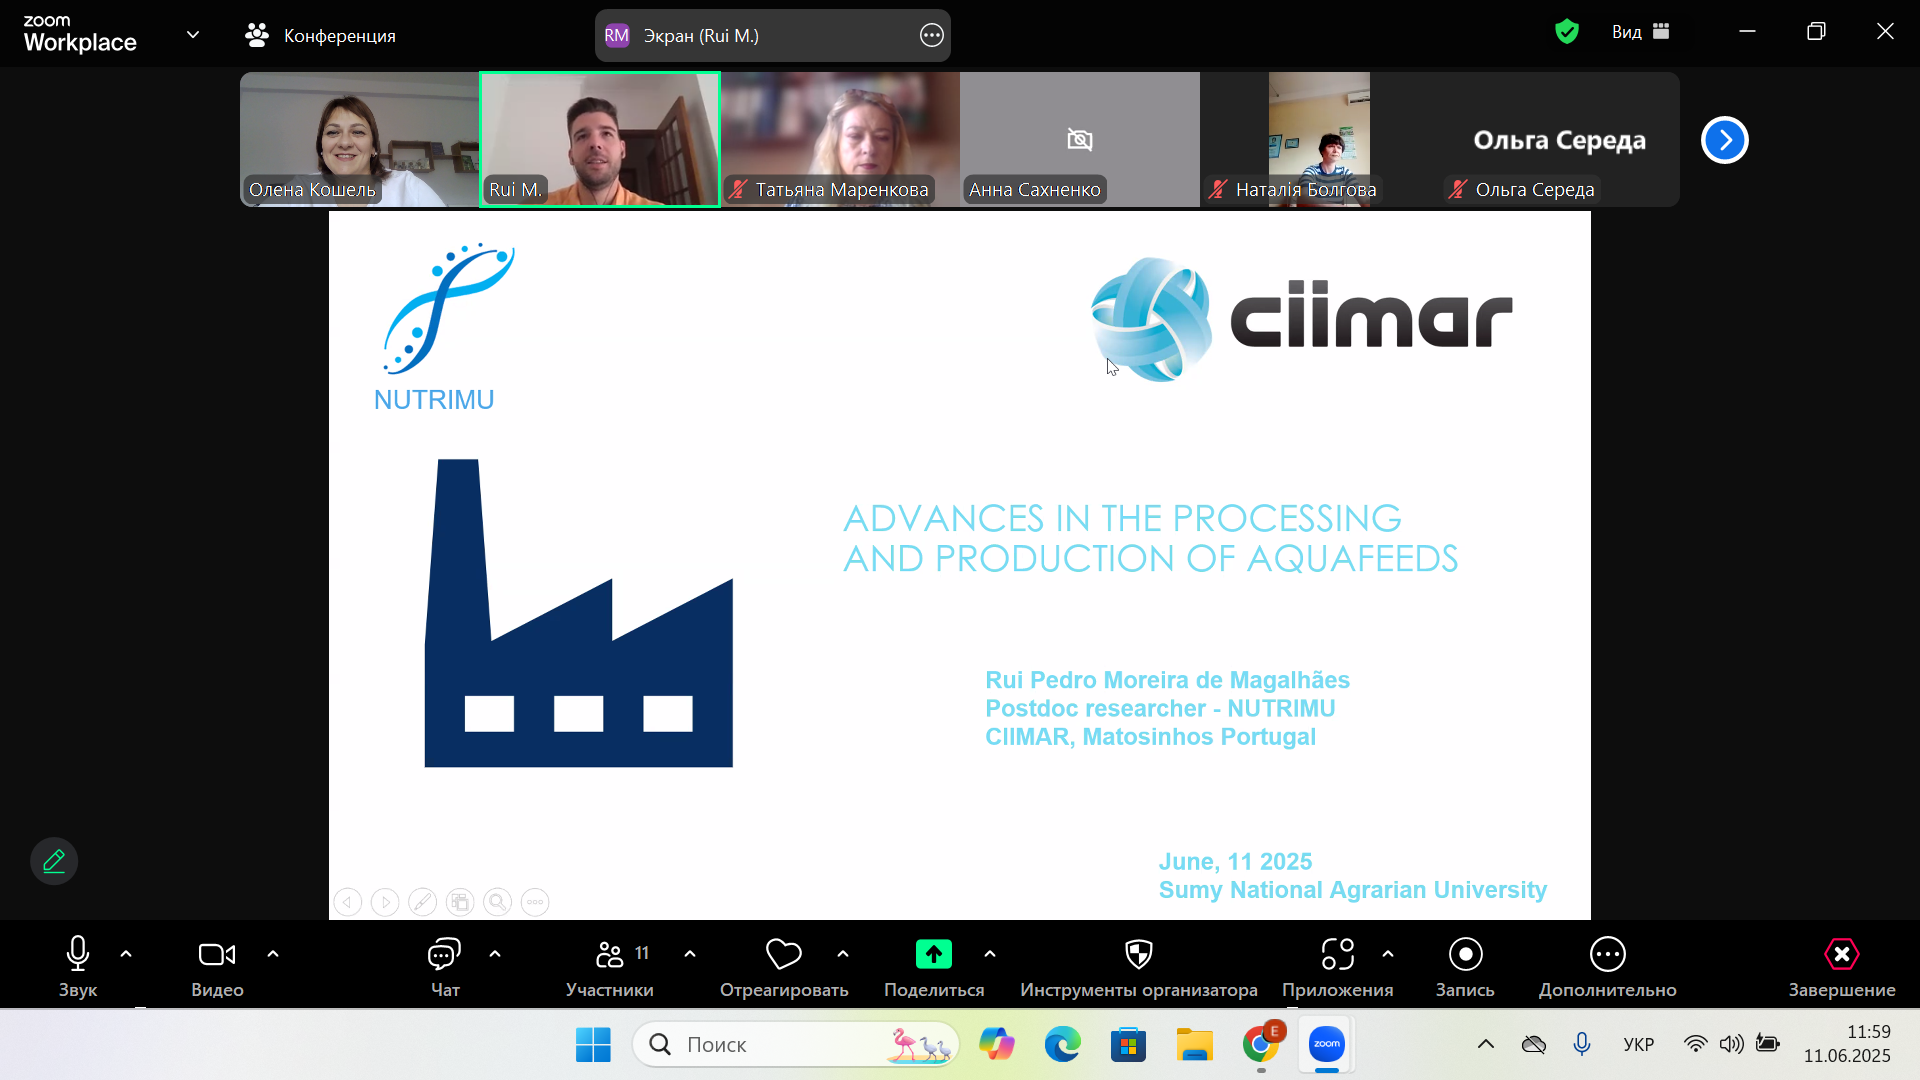Open Инструменты организатора host tools
The height and width of the screenshot is (1080, 1920).
pos(1139,966)
